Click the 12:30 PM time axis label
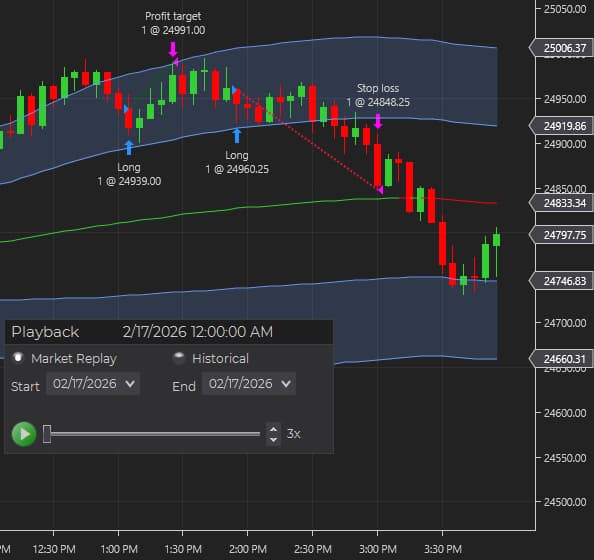Viewport: 594px width, 560px height. coord(54,549)
